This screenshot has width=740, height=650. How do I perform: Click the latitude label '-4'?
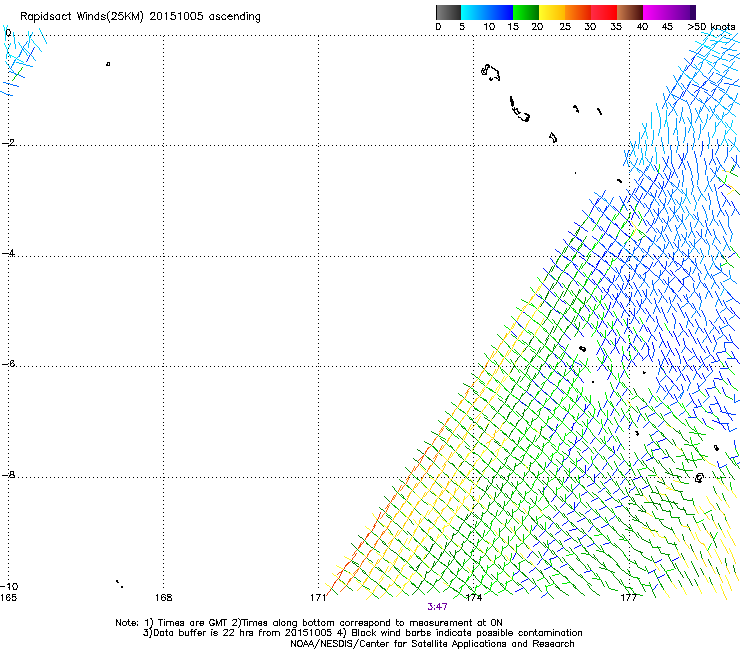coord(8,253)
